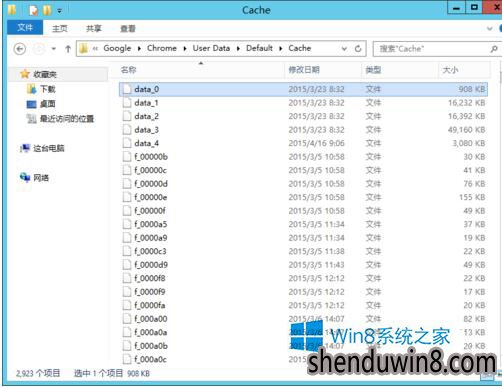Image resolution: width=502 pixels, height=388 pixels.
Task: Select the f_0000a5 file icon
Action: (x=127, y=224)
